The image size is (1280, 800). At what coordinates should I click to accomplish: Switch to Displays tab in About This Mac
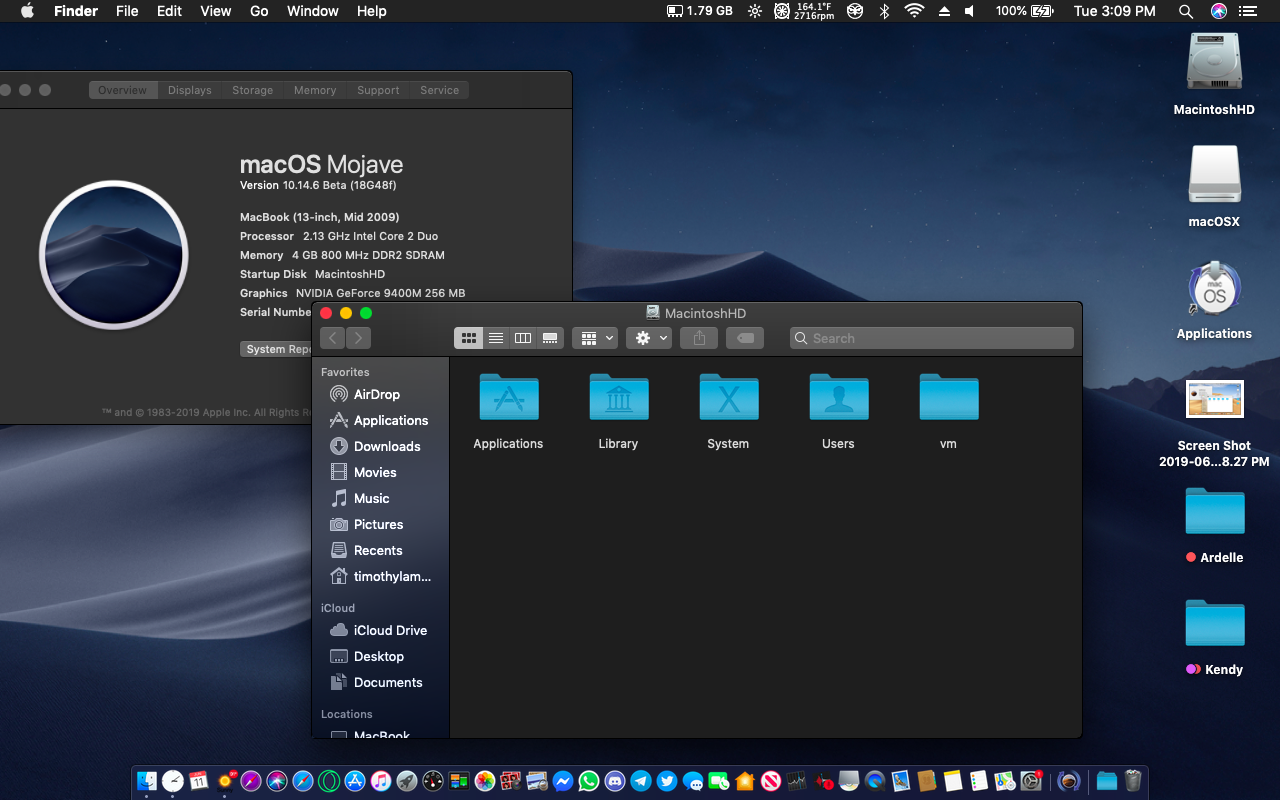[x=190, y=90]
